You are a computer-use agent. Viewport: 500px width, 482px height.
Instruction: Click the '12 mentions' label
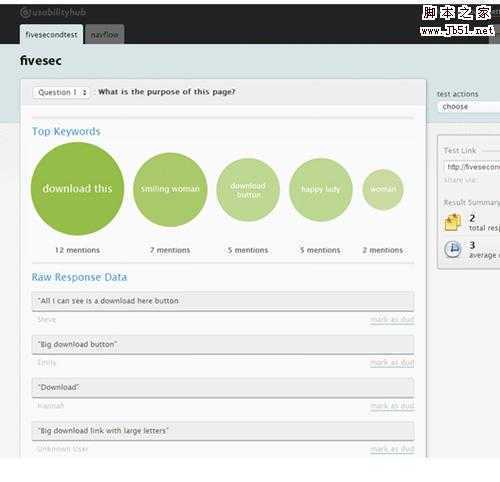[x=77, y=250]
